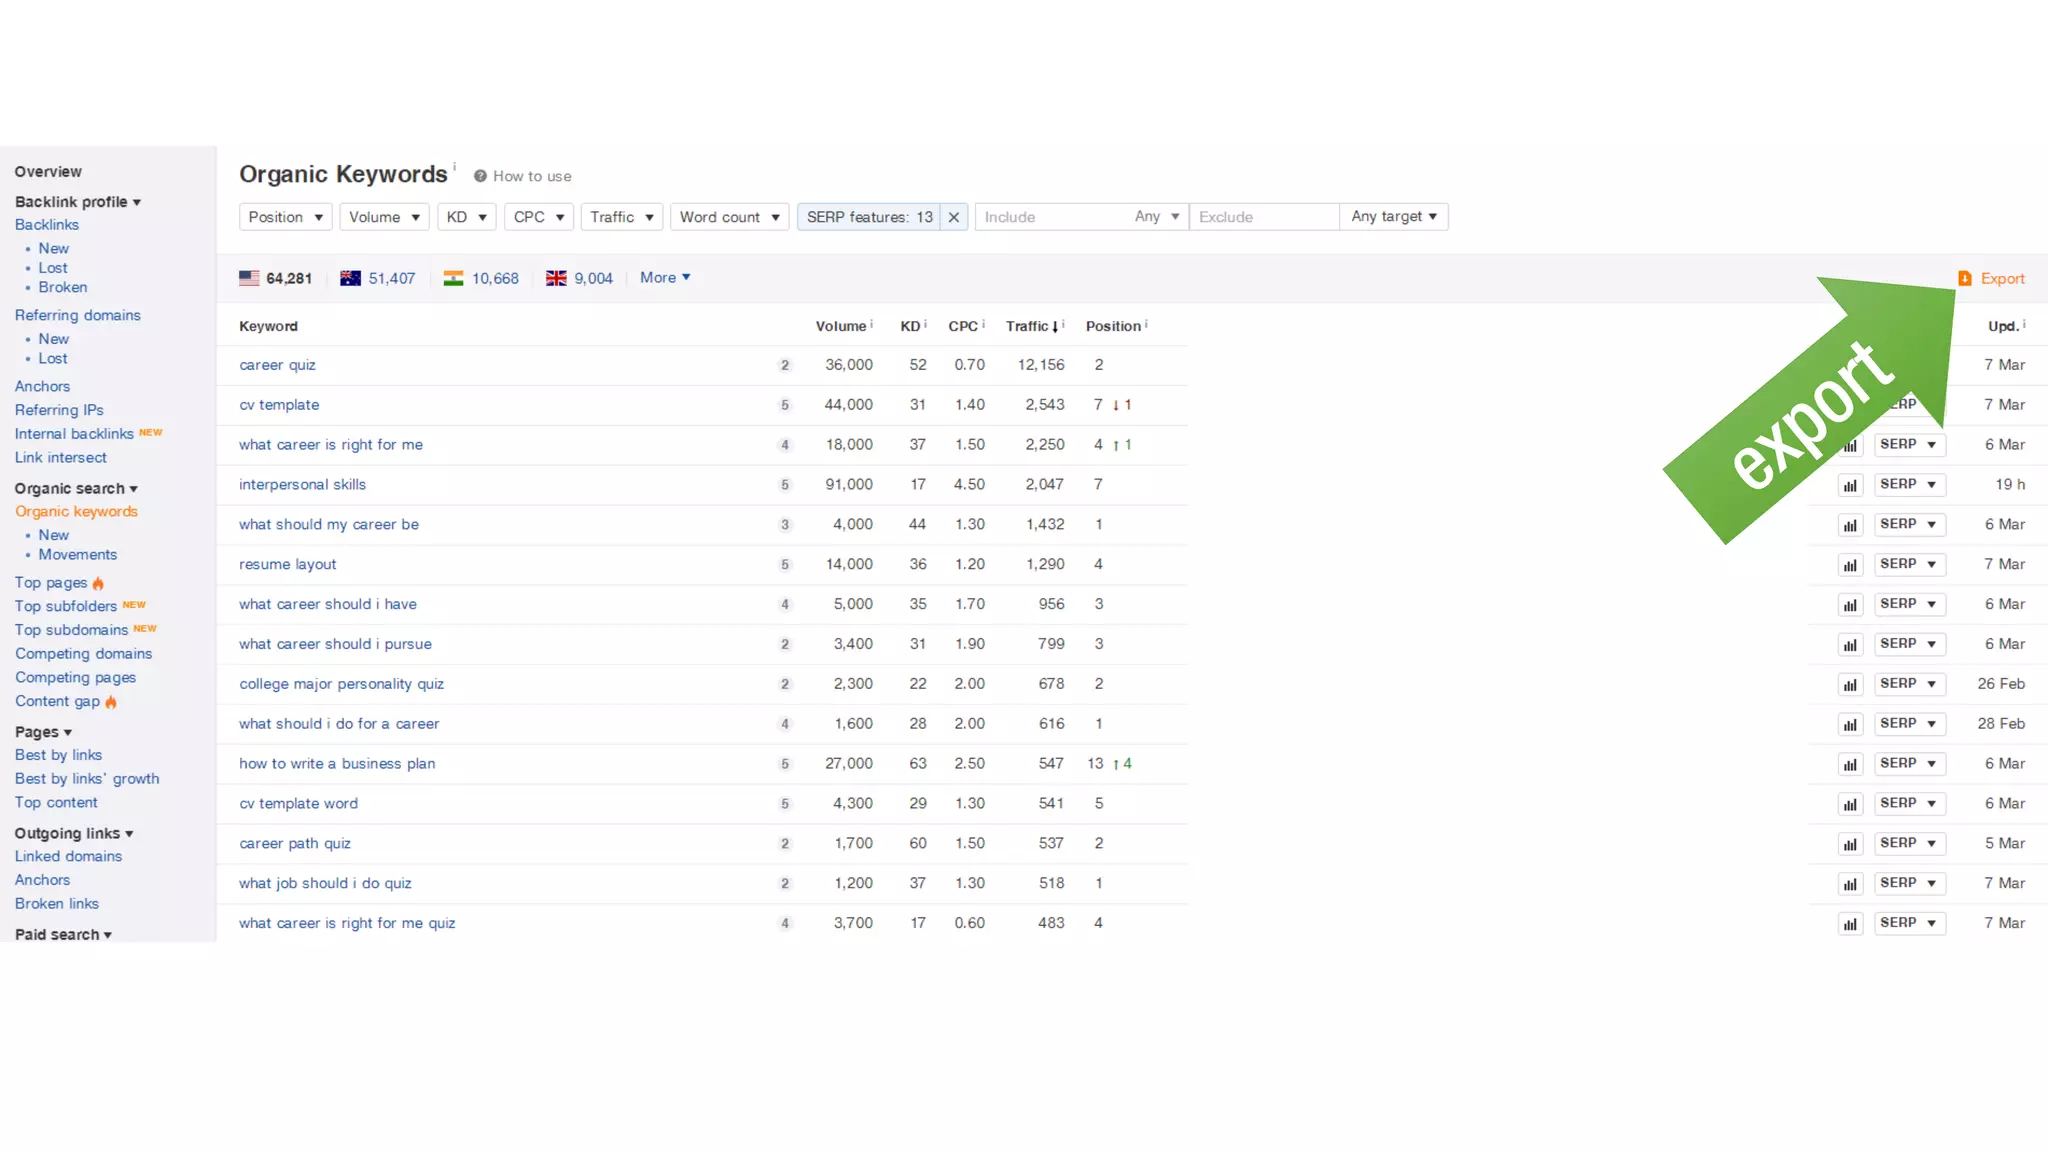Open Top pages in the sidebar

[x=51, y=582]
